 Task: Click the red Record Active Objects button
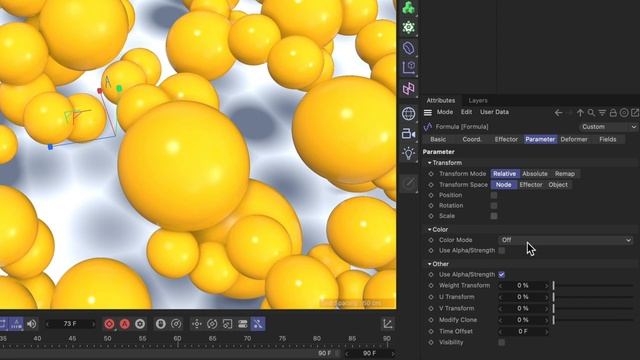[109, 324]
